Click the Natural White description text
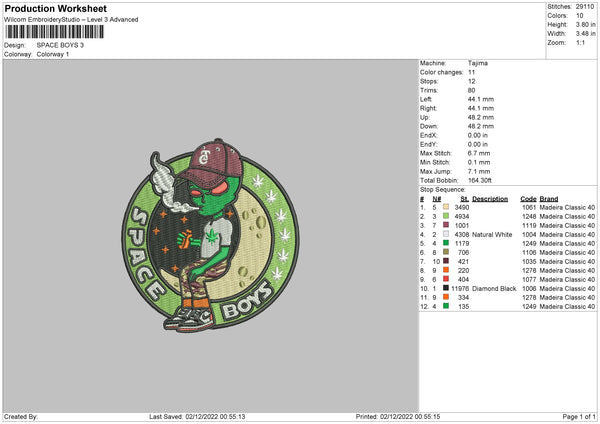 click(x=492, y=235)
